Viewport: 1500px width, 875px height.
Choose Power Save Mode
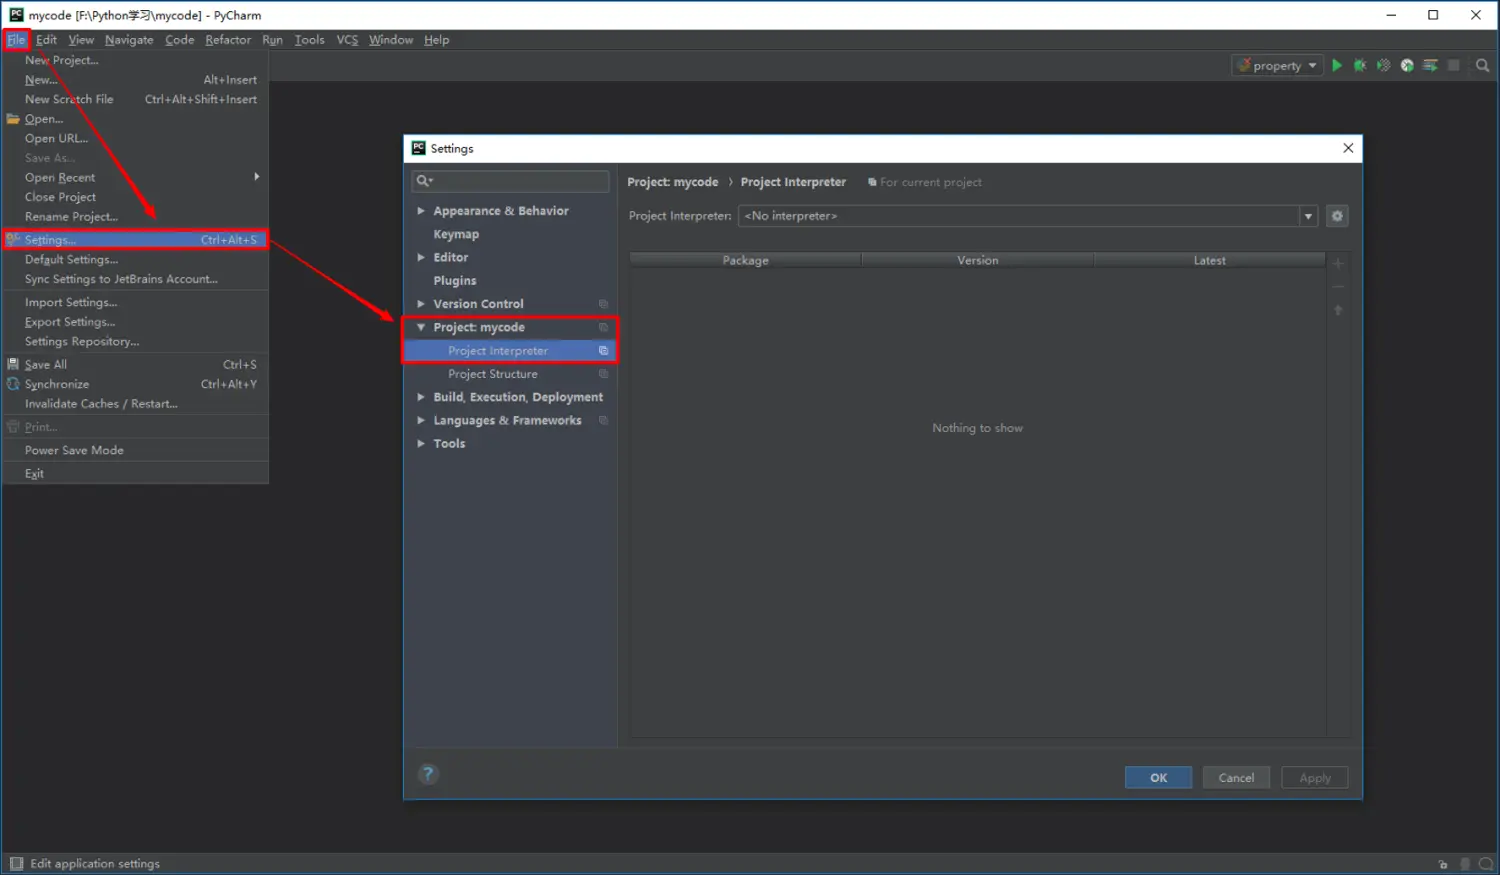tap(136, 450)
